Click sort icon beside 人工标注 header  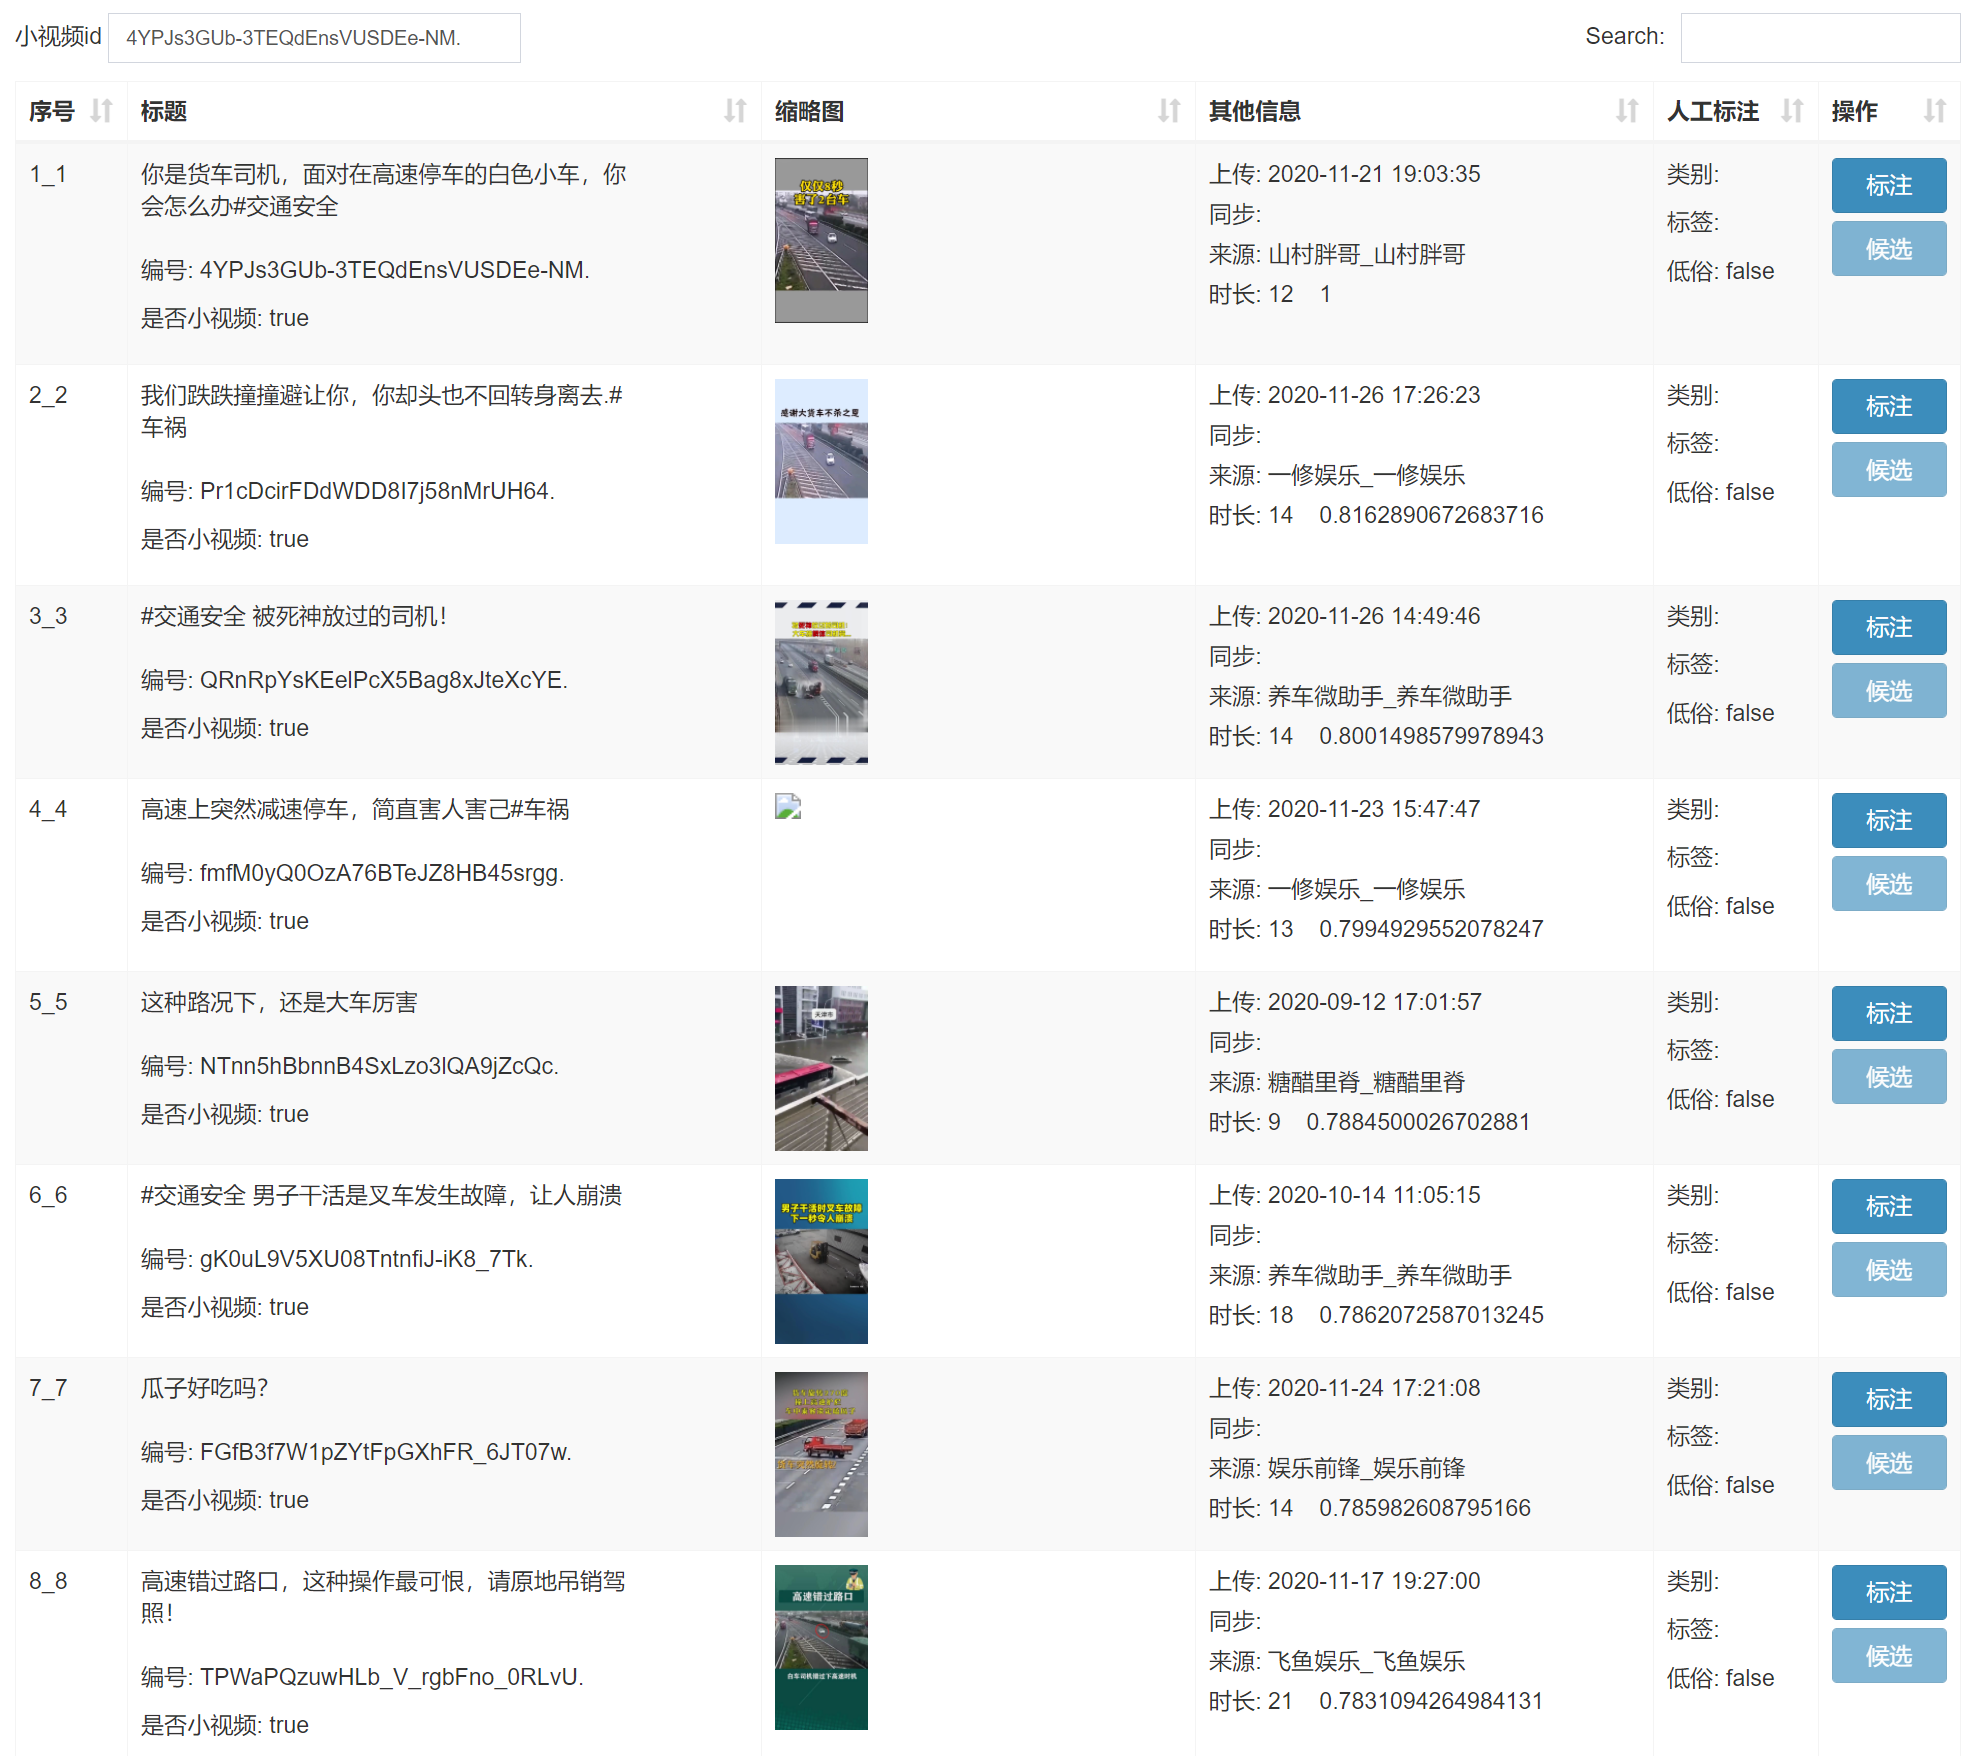[1792, 111]
